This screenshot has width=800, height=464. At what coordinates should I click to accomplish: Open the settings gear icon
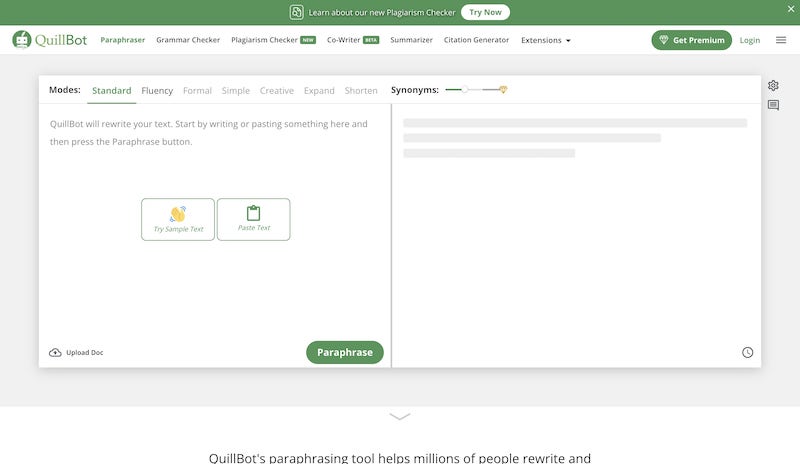[773, 85]
